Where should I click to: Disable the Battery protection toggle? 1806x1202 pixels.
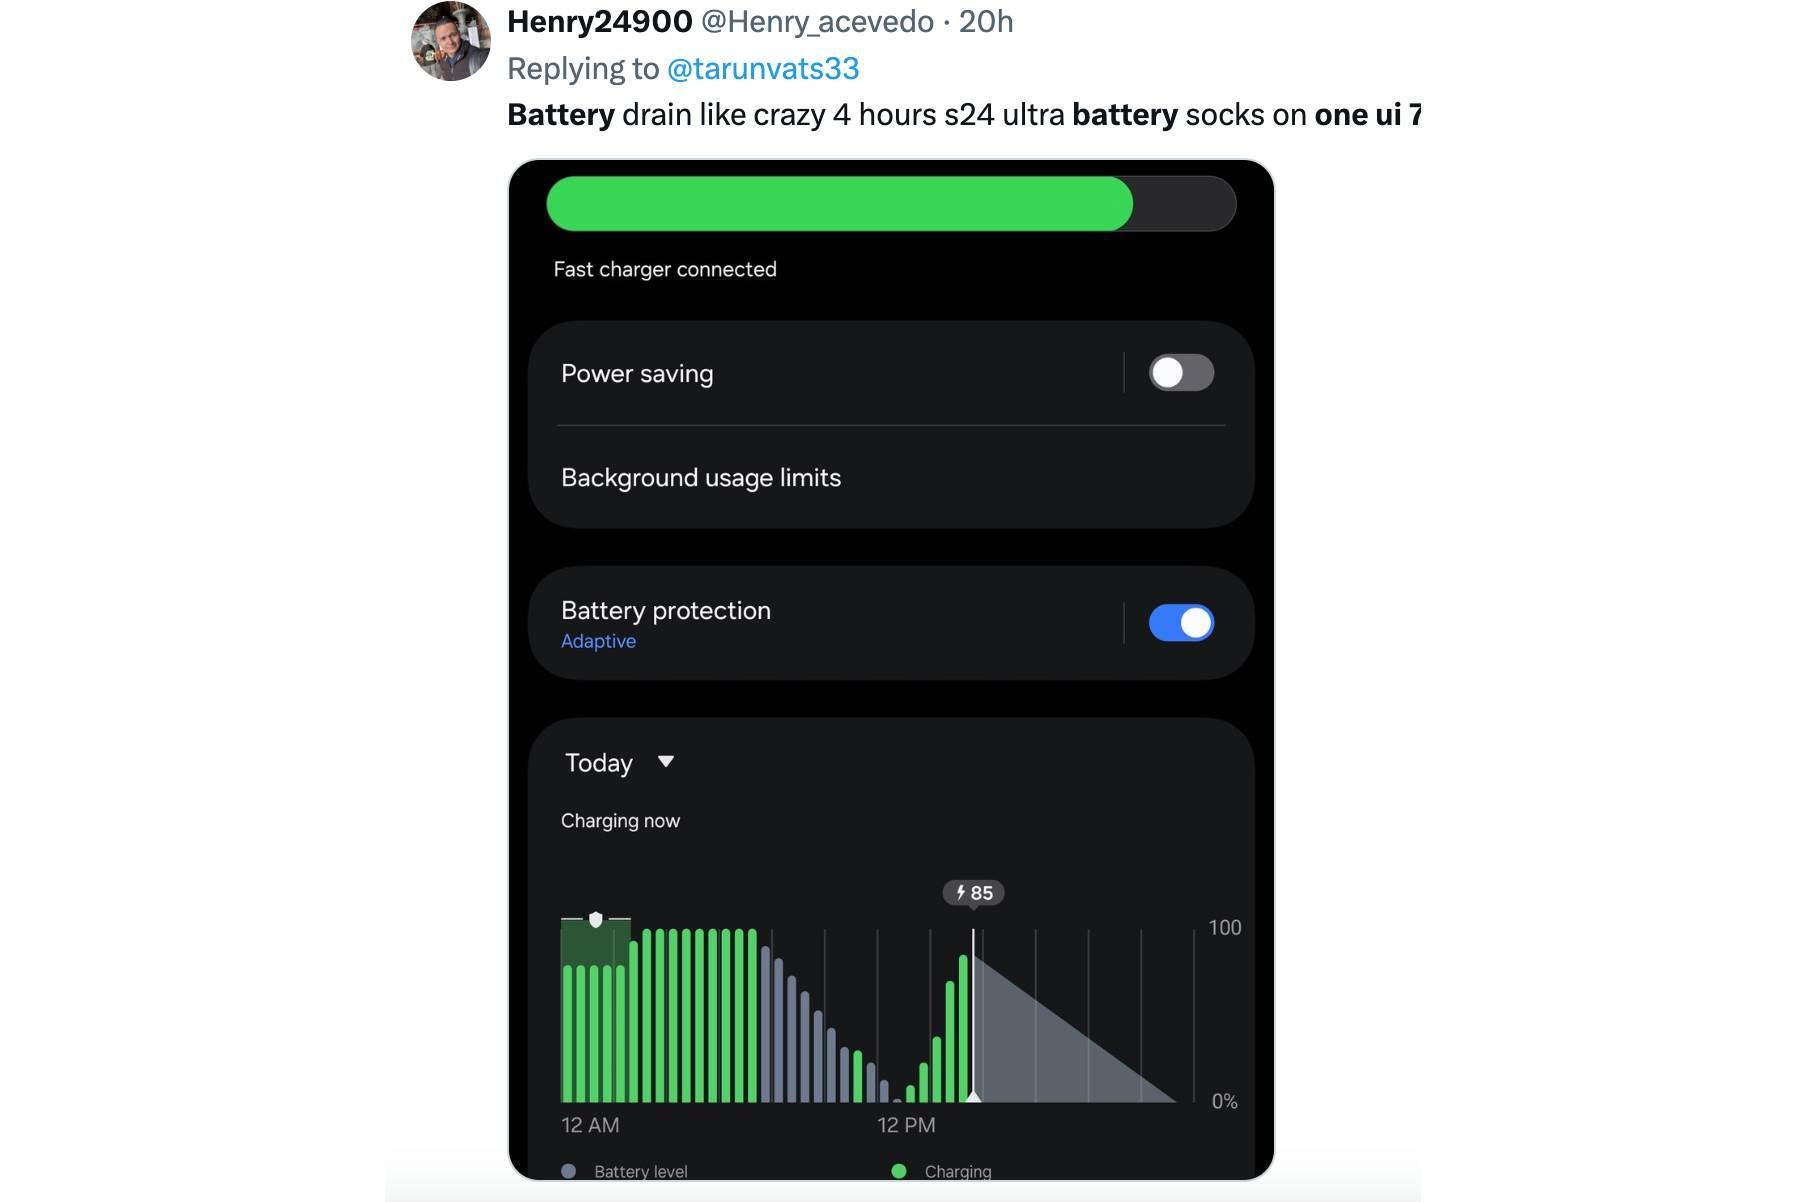pos(1181,623)
